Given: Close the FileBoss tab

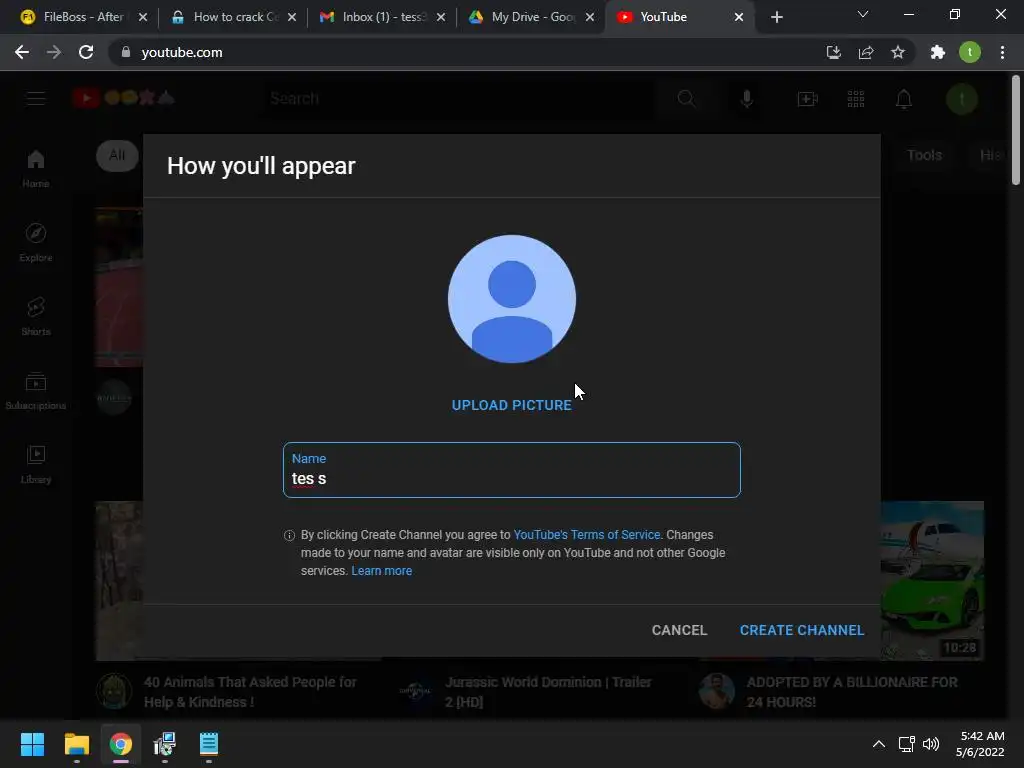Looking at the screenshot, I should coord(143,17).
